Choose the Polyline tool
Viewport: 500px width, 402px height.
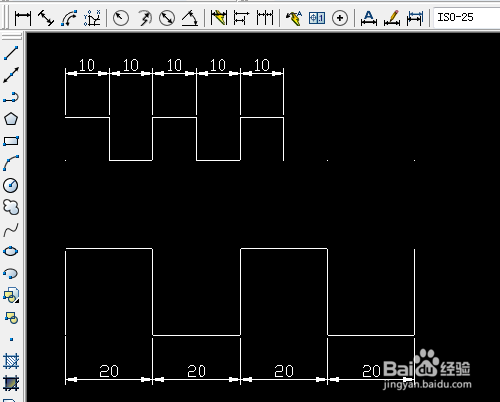pyautogui.click(x=11, y=97)
